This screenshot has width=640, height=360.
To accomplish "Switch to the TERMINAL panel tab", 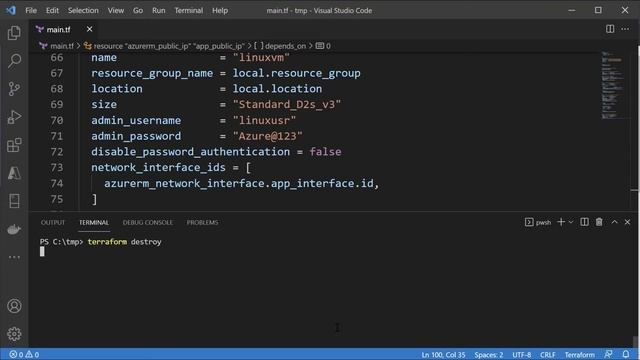I will (x=94, y=222).
